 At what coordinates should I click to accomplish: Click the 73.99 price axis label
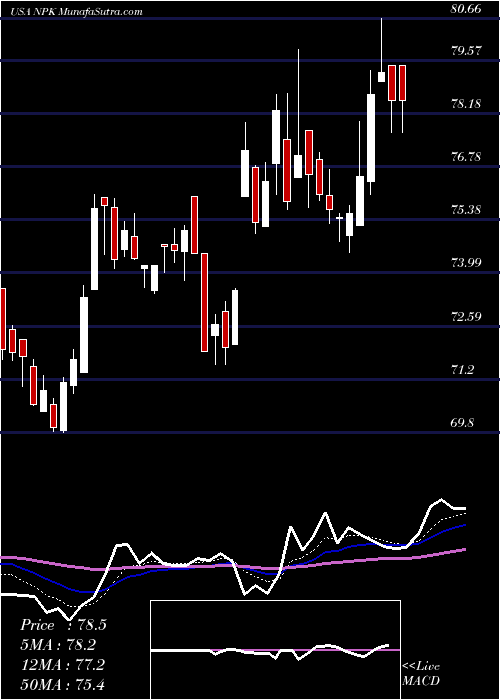pos(466,263)
